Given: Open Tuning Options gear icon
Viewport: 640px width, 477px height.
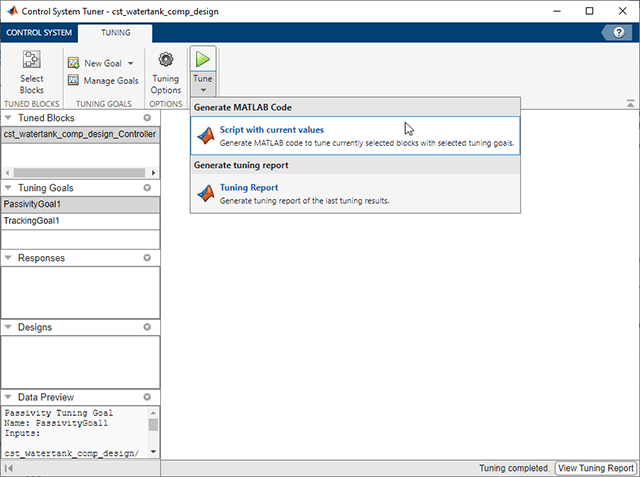Looking at the screenshot, I should 166,60.
